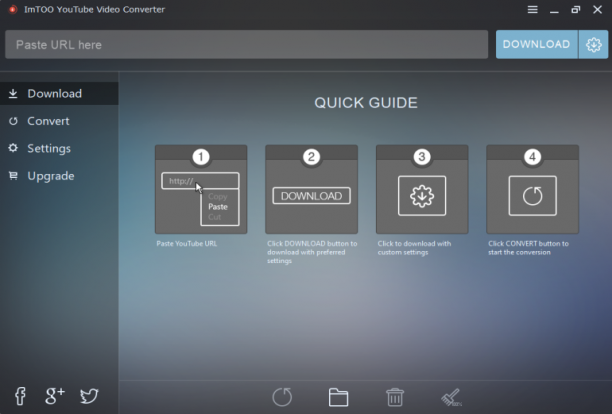Click quick guide step 4 convert card
Image resolution: width=612 pixels, height=414 pixels.
(532, 190)
